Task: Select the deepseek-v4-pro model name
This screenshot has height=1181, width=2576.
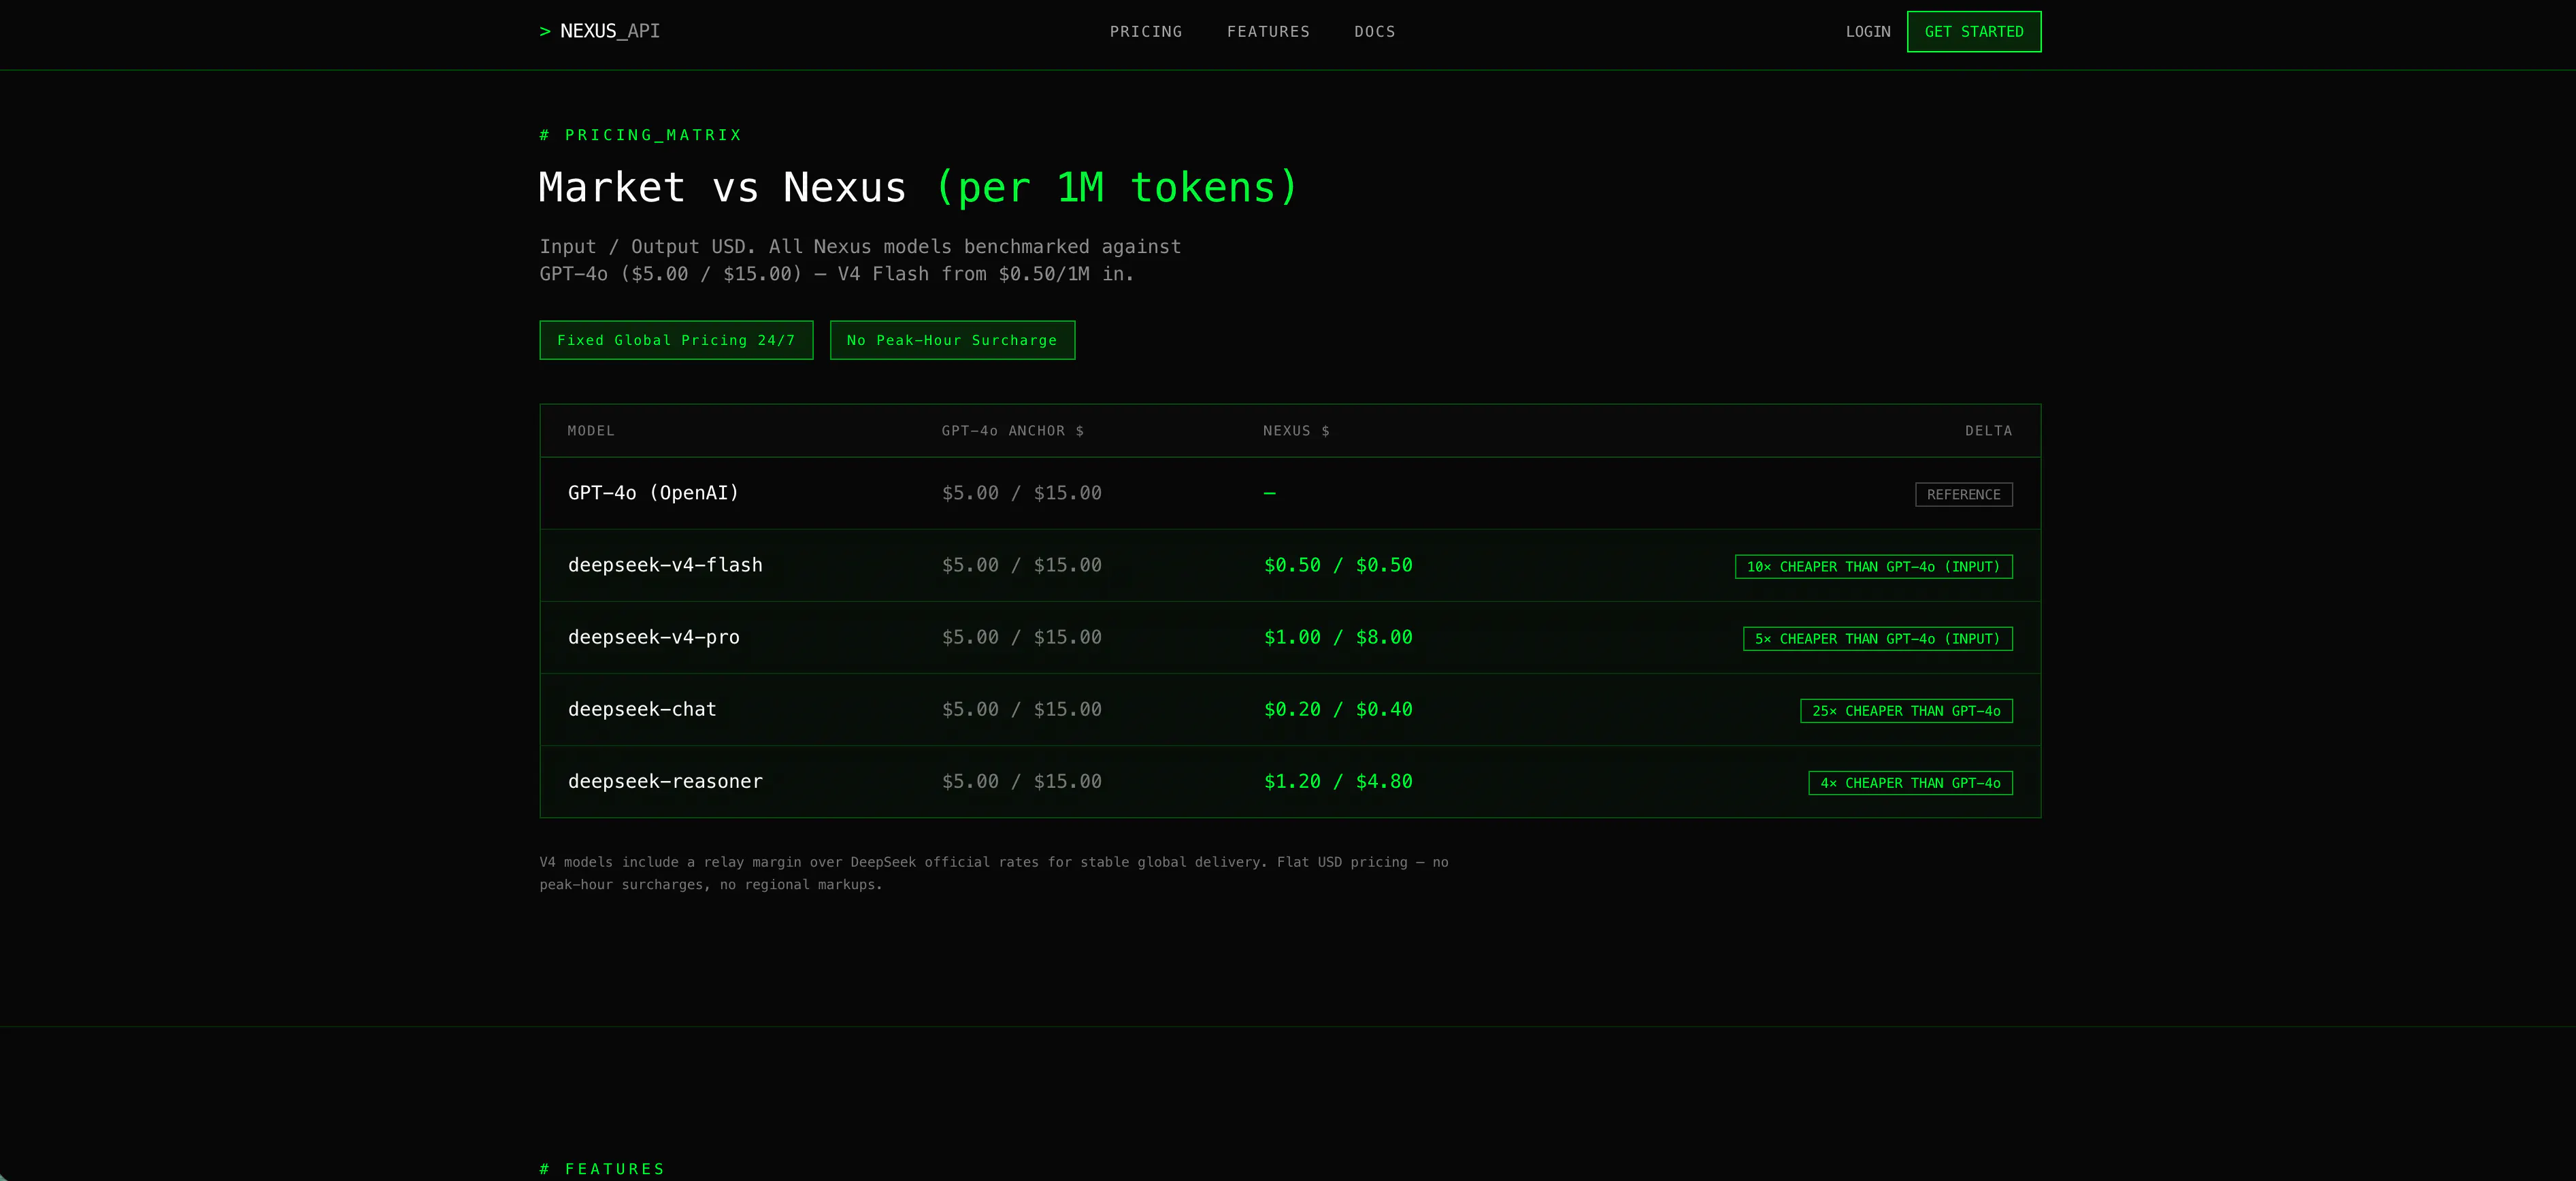Action: (x=654, y=637)
